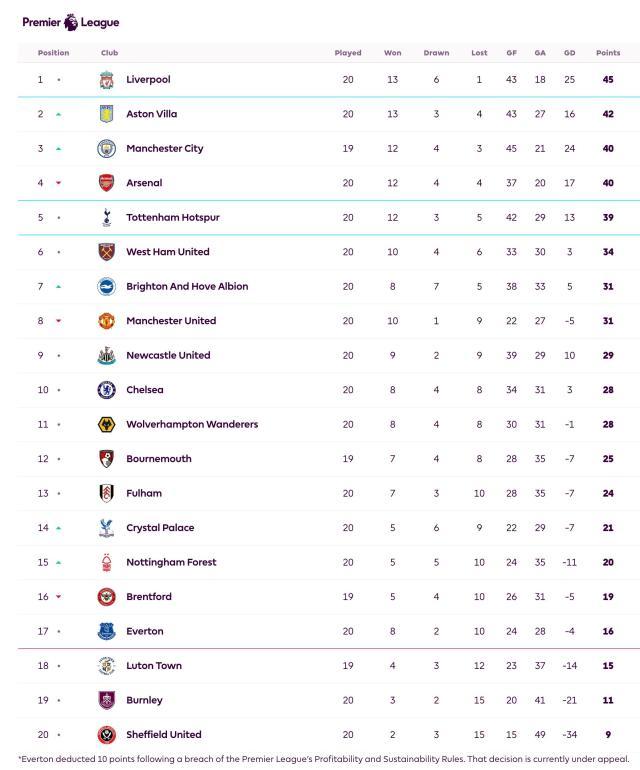This screenshot has height=770, width=640.
Task: Click the Aston Villa club crest
Action: click(x=107, y=114)
